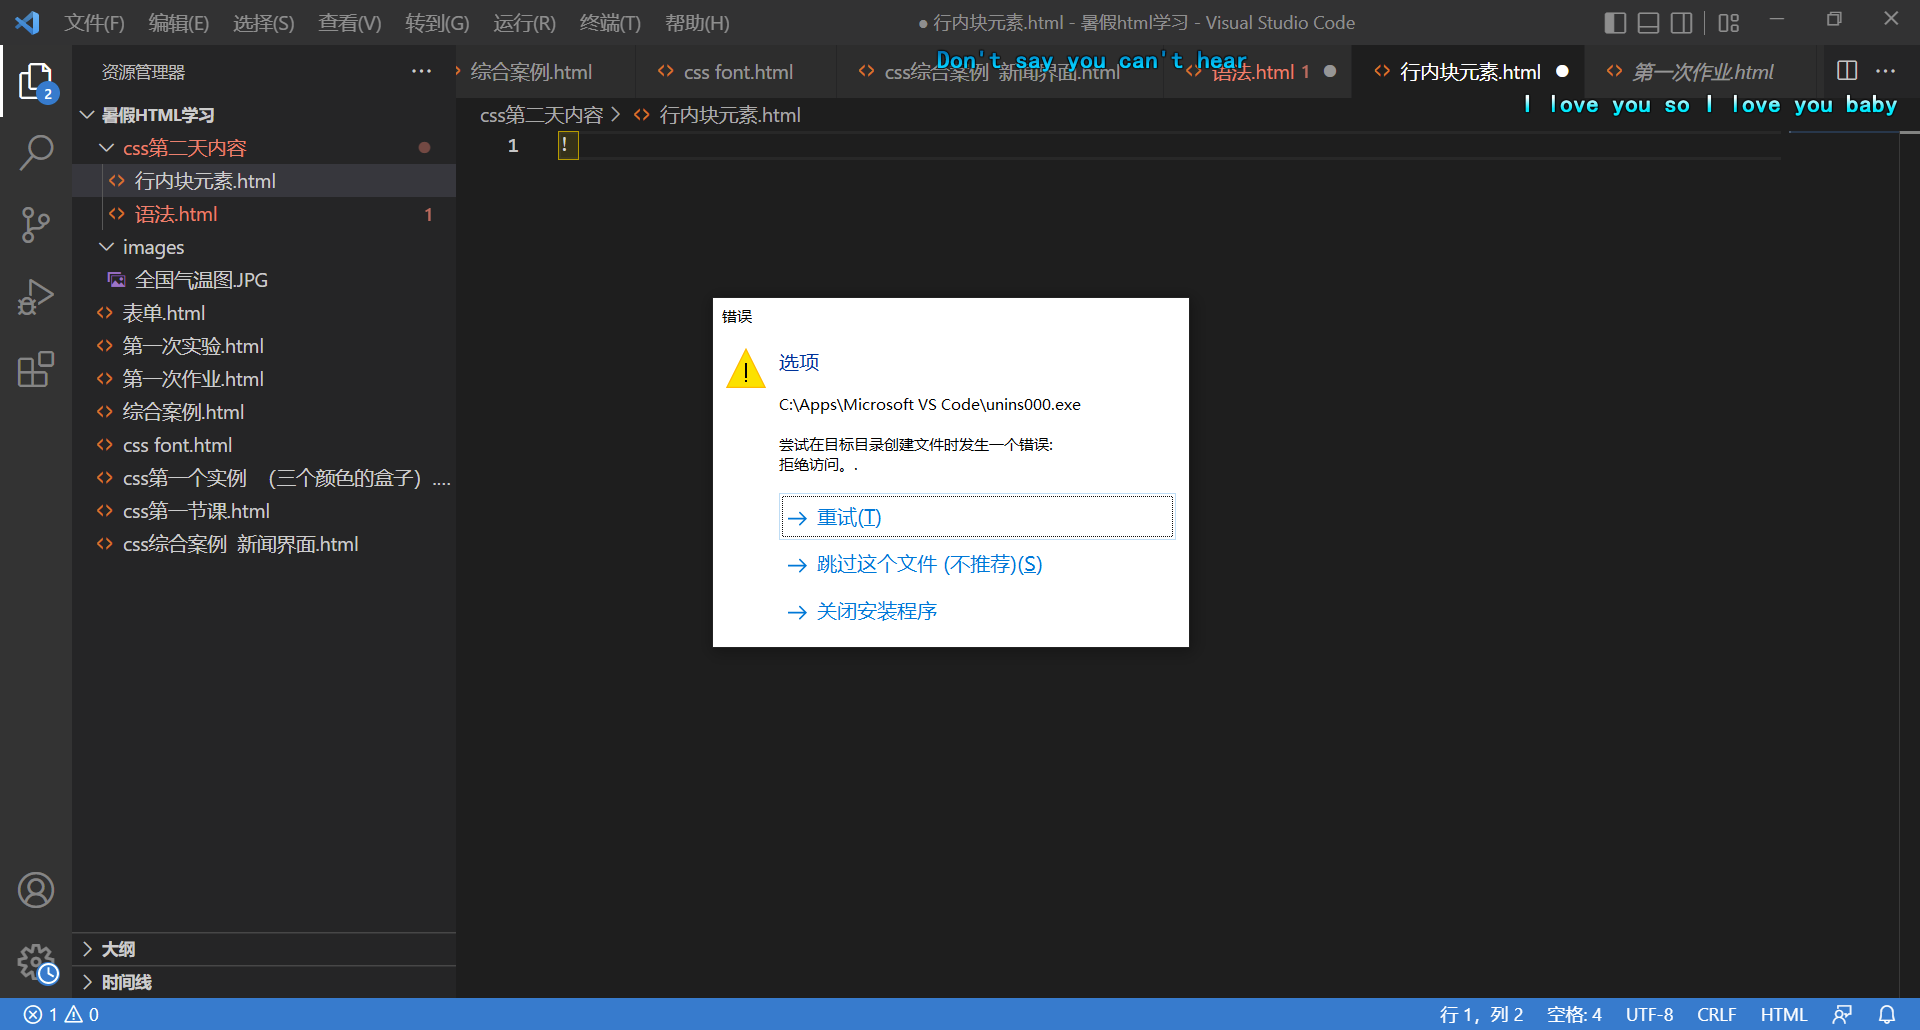Choose 关闭安装程序 in the error dialog
The width and height of the screenshot is (1920, 1030).
tap(876, 611)
